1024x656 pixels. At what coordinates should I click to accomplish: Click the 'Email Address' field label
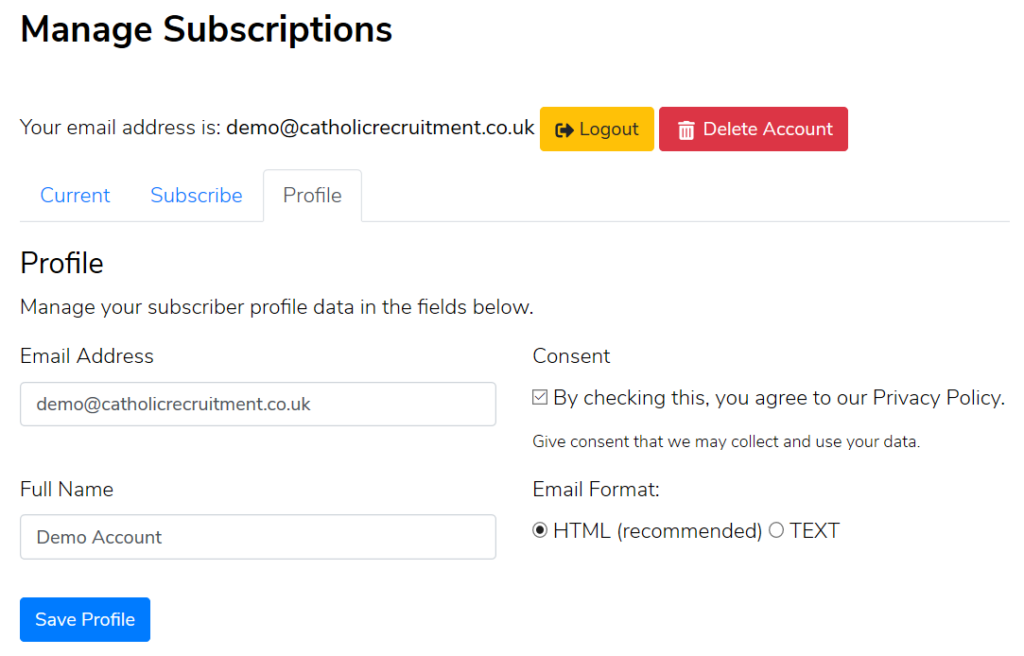[x=87, y=356]
